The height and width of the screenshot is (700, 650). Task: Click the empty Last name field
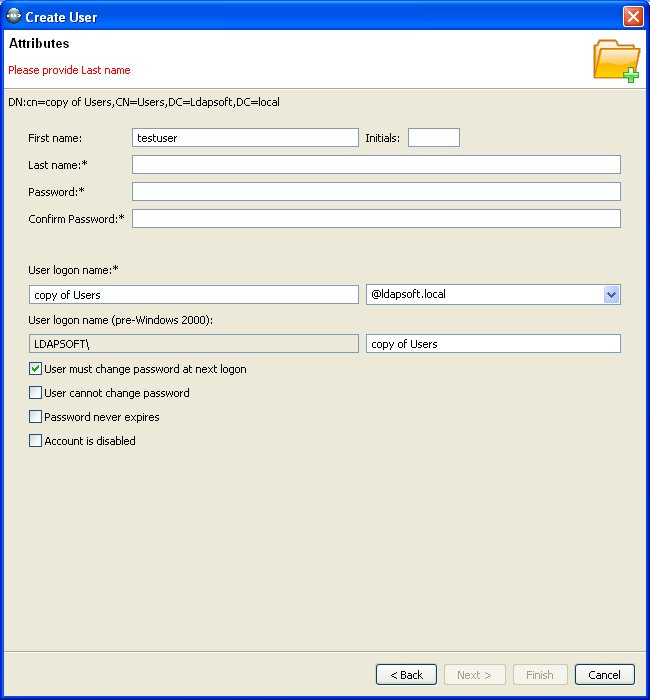376,165
